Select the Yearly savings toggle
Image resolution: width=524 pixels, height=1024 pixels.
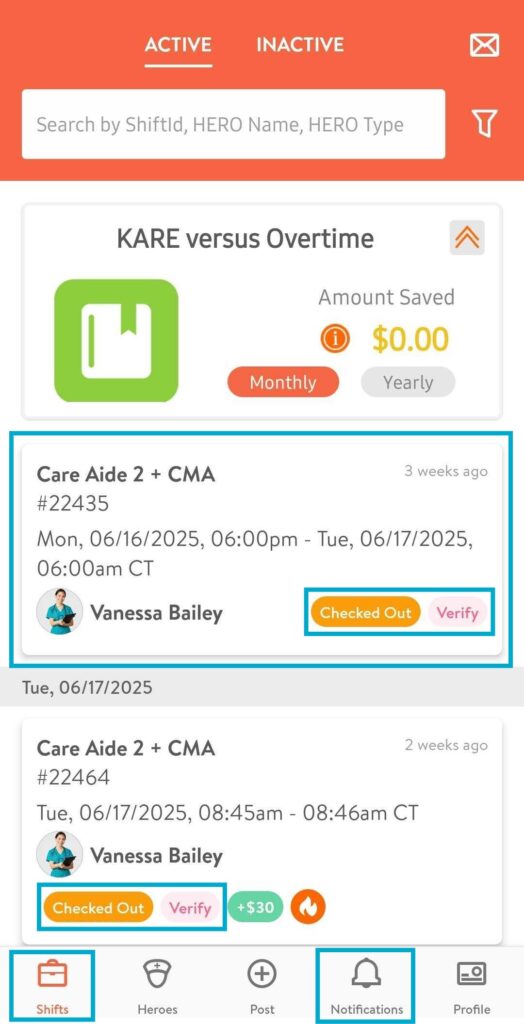[408, 382]
